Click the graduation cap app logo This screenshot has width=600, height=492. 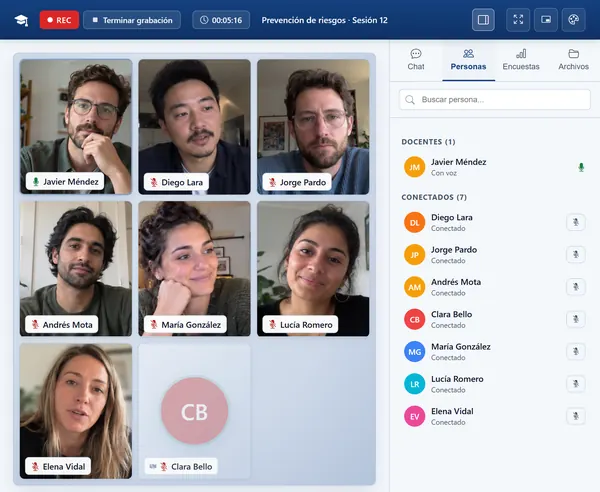21,20
